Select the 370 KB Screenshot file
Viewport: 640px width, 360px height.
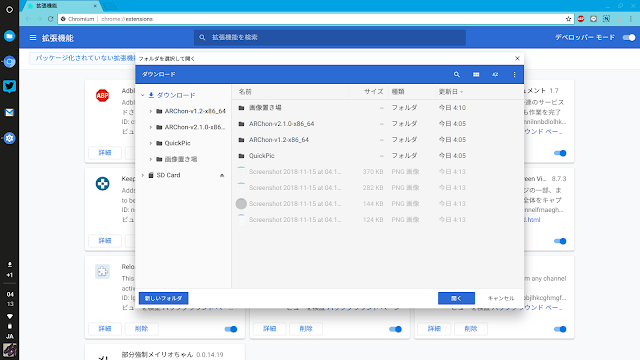[378, 172]
